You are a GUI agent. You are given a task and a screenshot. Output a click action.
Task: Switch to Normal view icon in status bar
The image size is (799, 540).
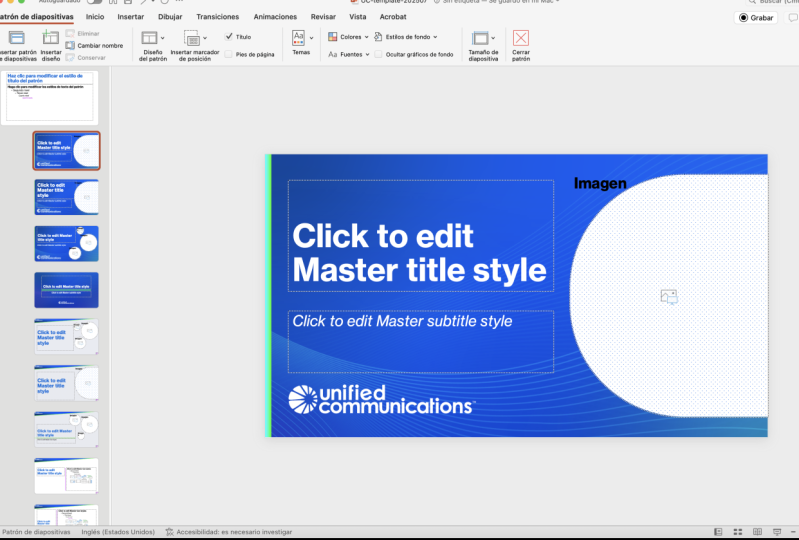pos(718,532)
